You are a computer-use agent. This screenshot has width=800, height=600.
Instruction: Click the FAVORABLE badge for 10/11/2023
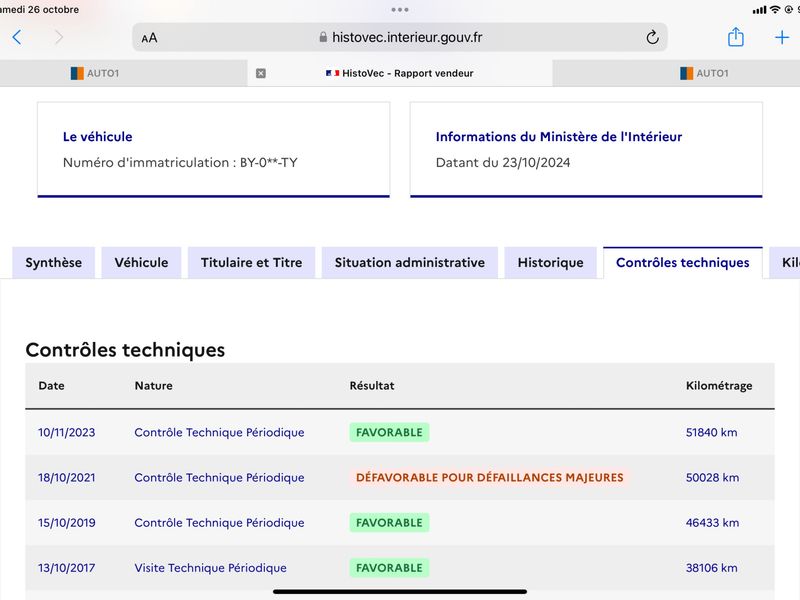coord(389,433)
